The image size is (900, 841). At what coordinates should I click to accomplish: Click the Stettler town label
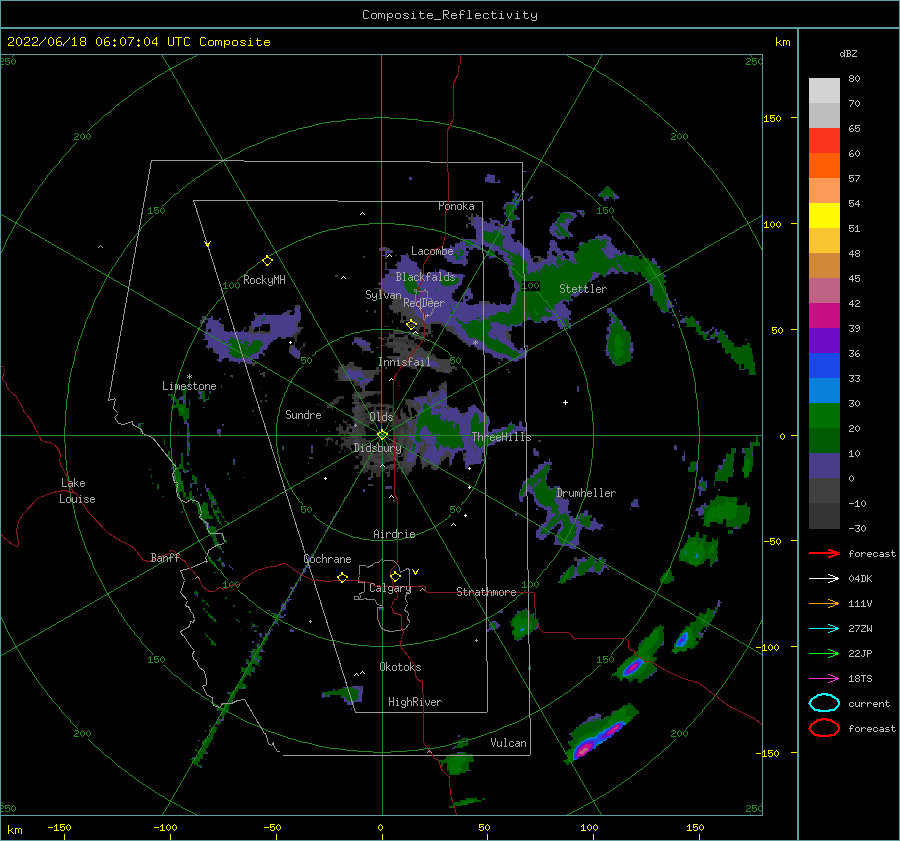click(x=583, y=289)
